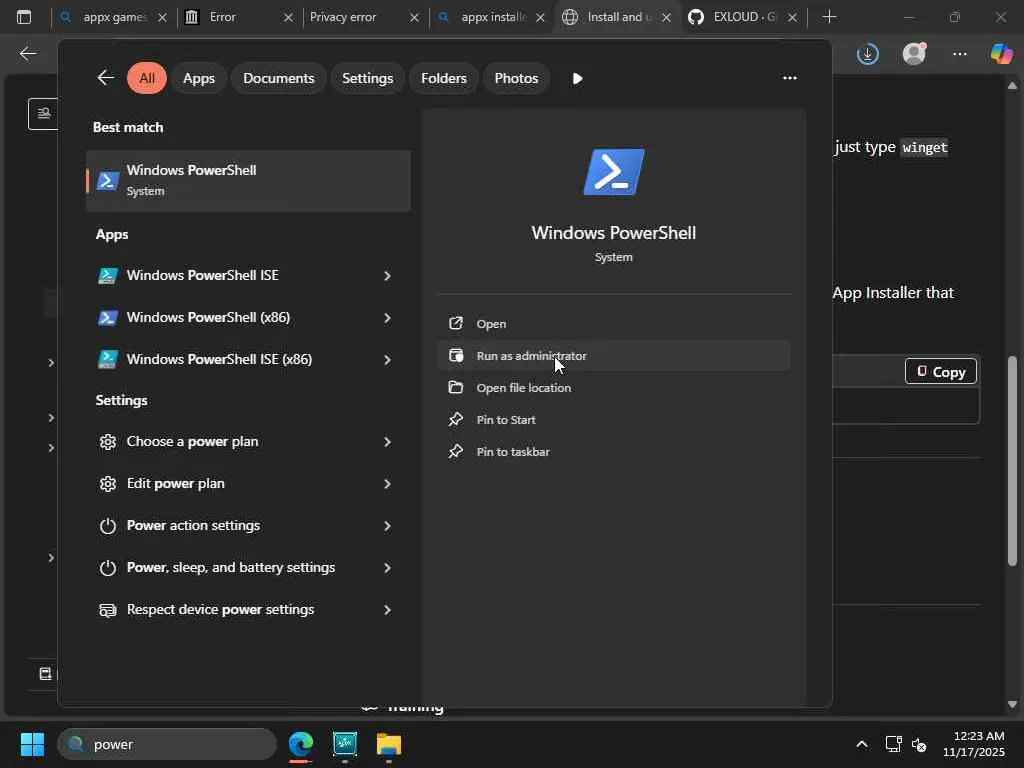Image resolution: width=1024 pixels, height=768 pixels.
Task: Choose Run as administrator
Action: coord(614,356)
